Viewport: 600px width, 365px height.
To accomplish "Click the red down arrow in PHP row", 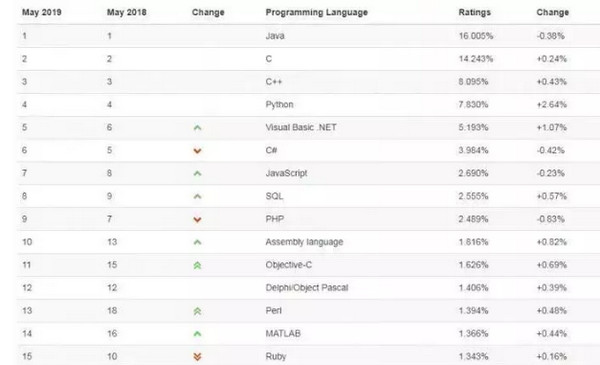I will [197, 220].
